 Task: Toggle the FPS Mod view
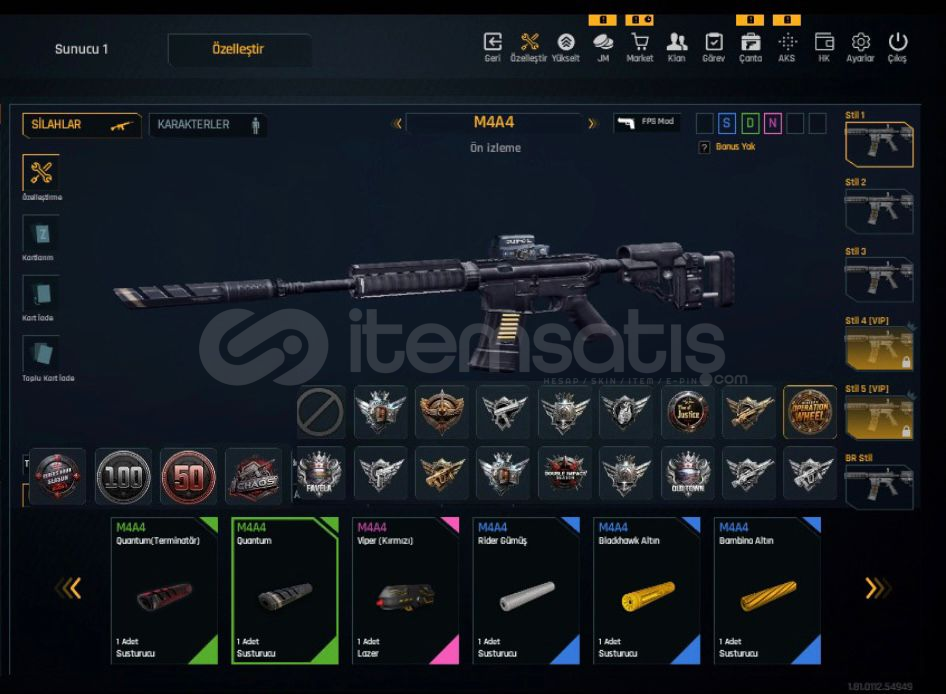pos(647,123)
